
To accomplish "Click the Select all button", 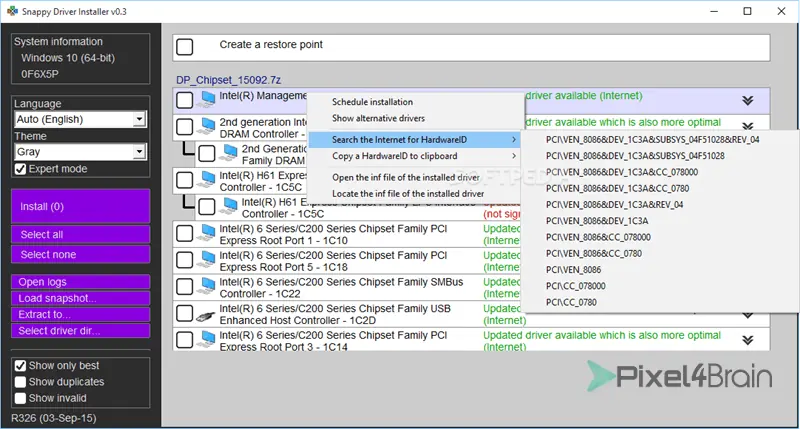I will [x=81, y=235].
